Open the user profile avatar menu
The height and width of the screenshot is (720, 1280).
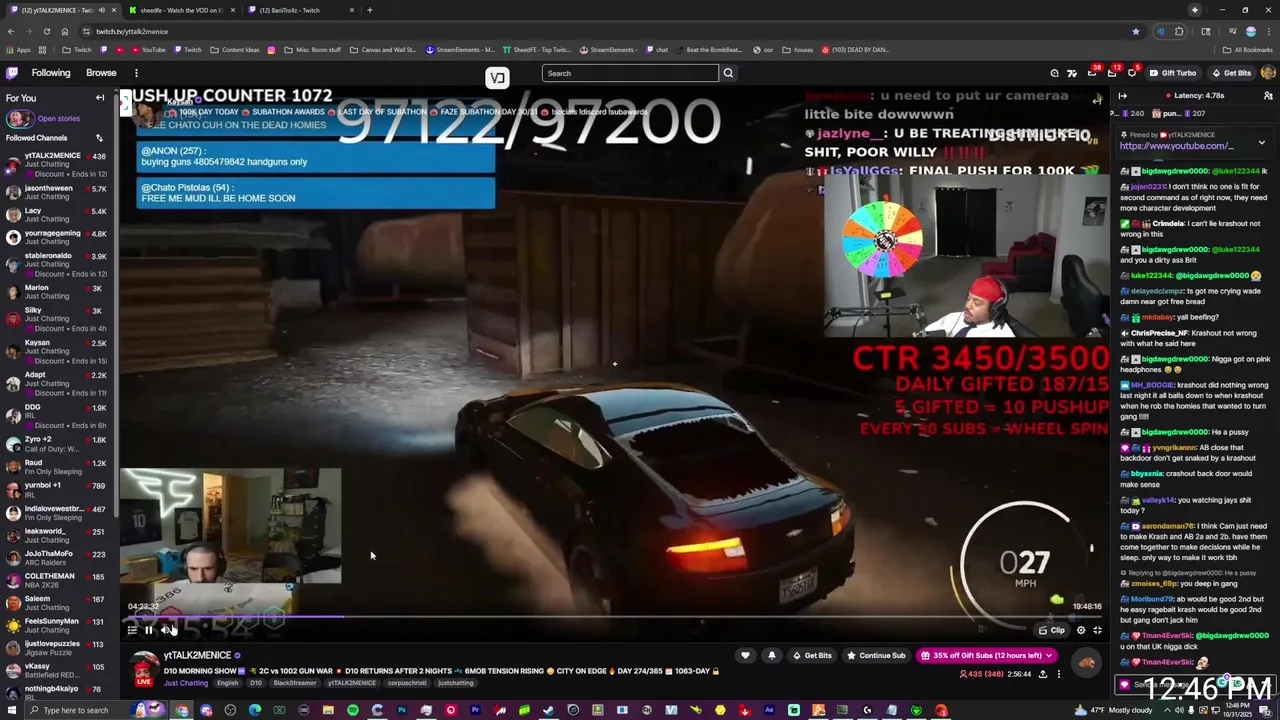tap(1268, 73)
